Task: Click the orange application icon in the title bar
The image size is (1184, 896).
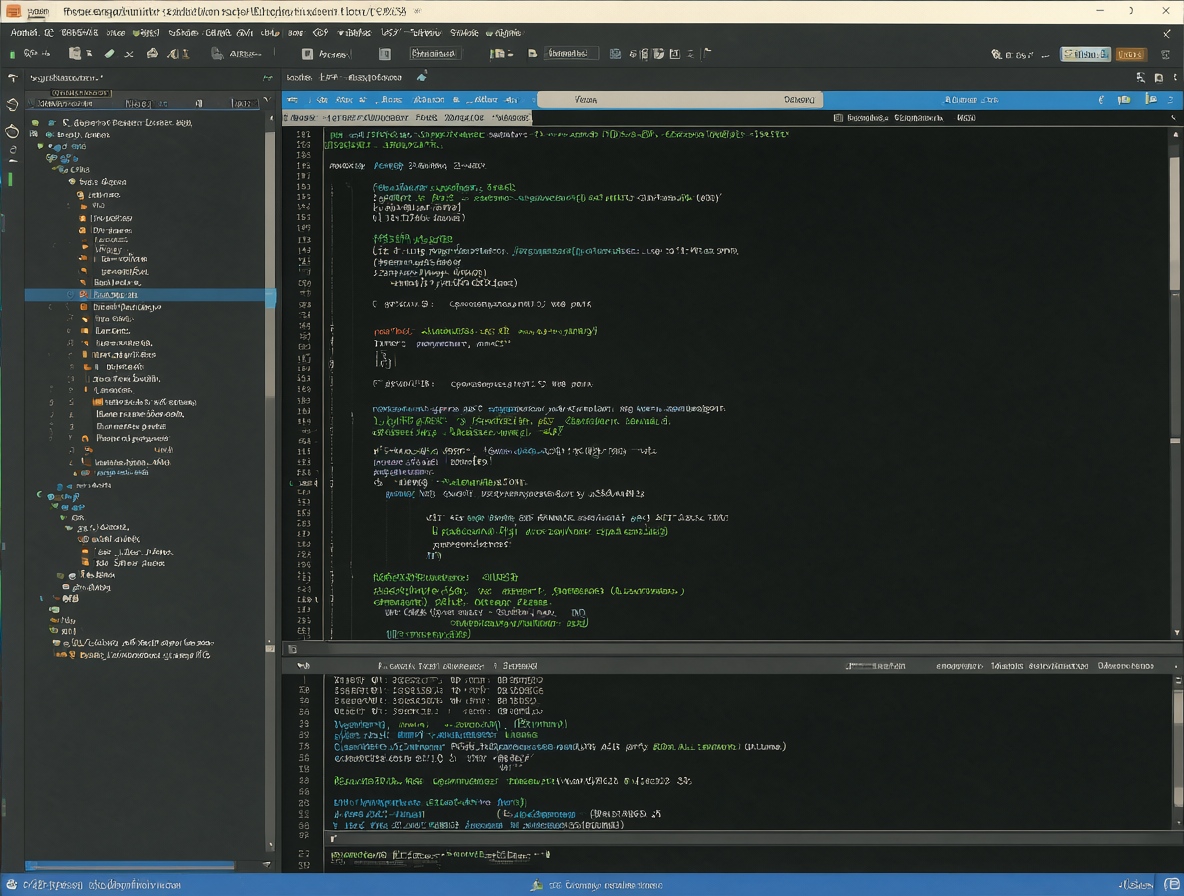Action: point(13,11)
